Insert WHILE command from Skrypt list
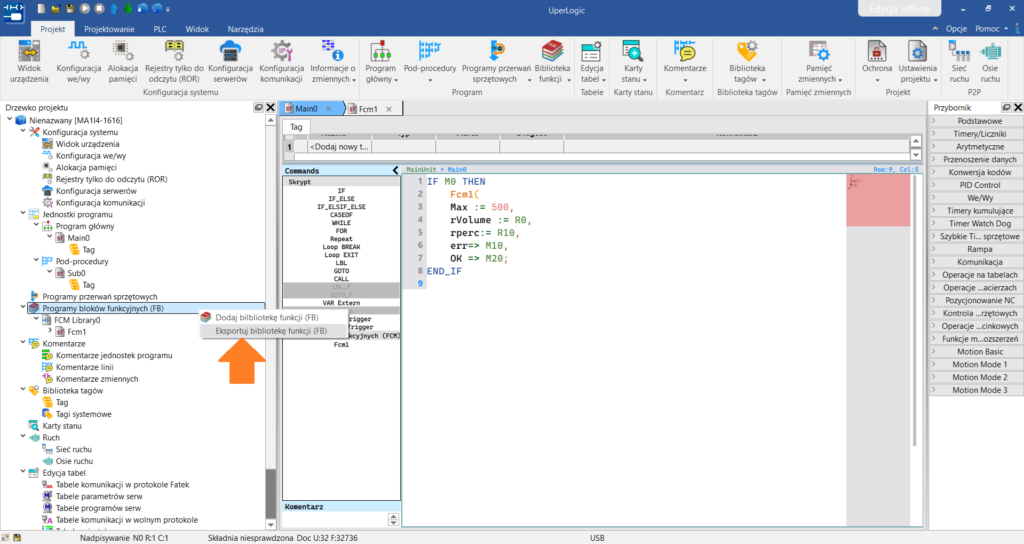Screen dimensions: 1024x544 pos(341,223)
